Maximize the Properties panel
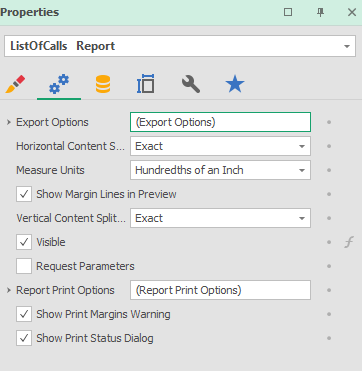Viewport: 362px width, 371px height. [288, 12]
